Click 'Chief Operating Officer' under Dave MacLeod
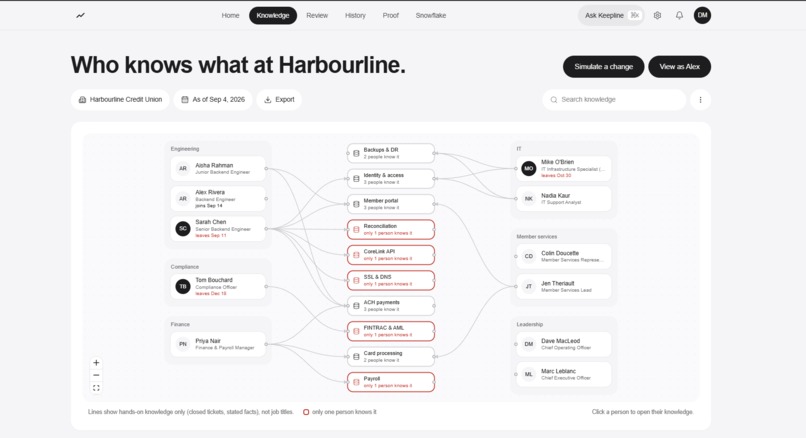806x438 pixels. (566, 348)
